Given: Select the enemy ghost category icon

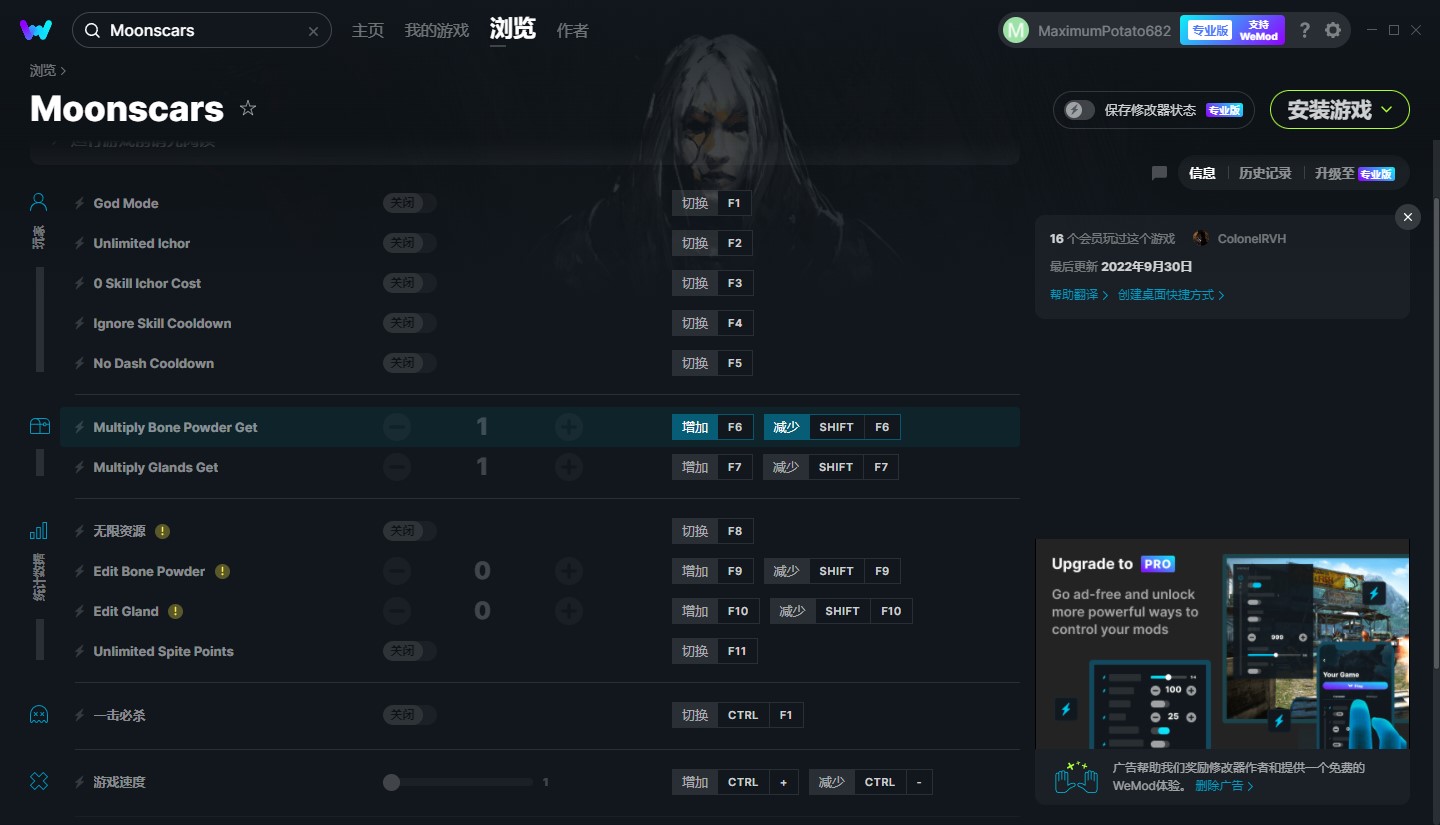Looking at the screenshot, I should pyautogui.click(x=39, y=715).
